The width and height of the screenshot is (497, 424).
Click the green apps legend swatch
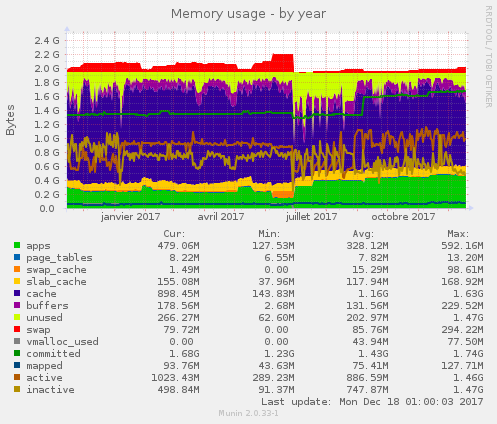pyautogui.click(x=17, y=245)
